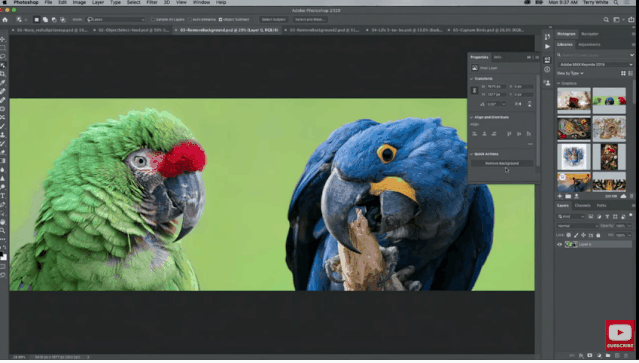Toggle Lock Transparent Pixels in Layers

[568, 235]
